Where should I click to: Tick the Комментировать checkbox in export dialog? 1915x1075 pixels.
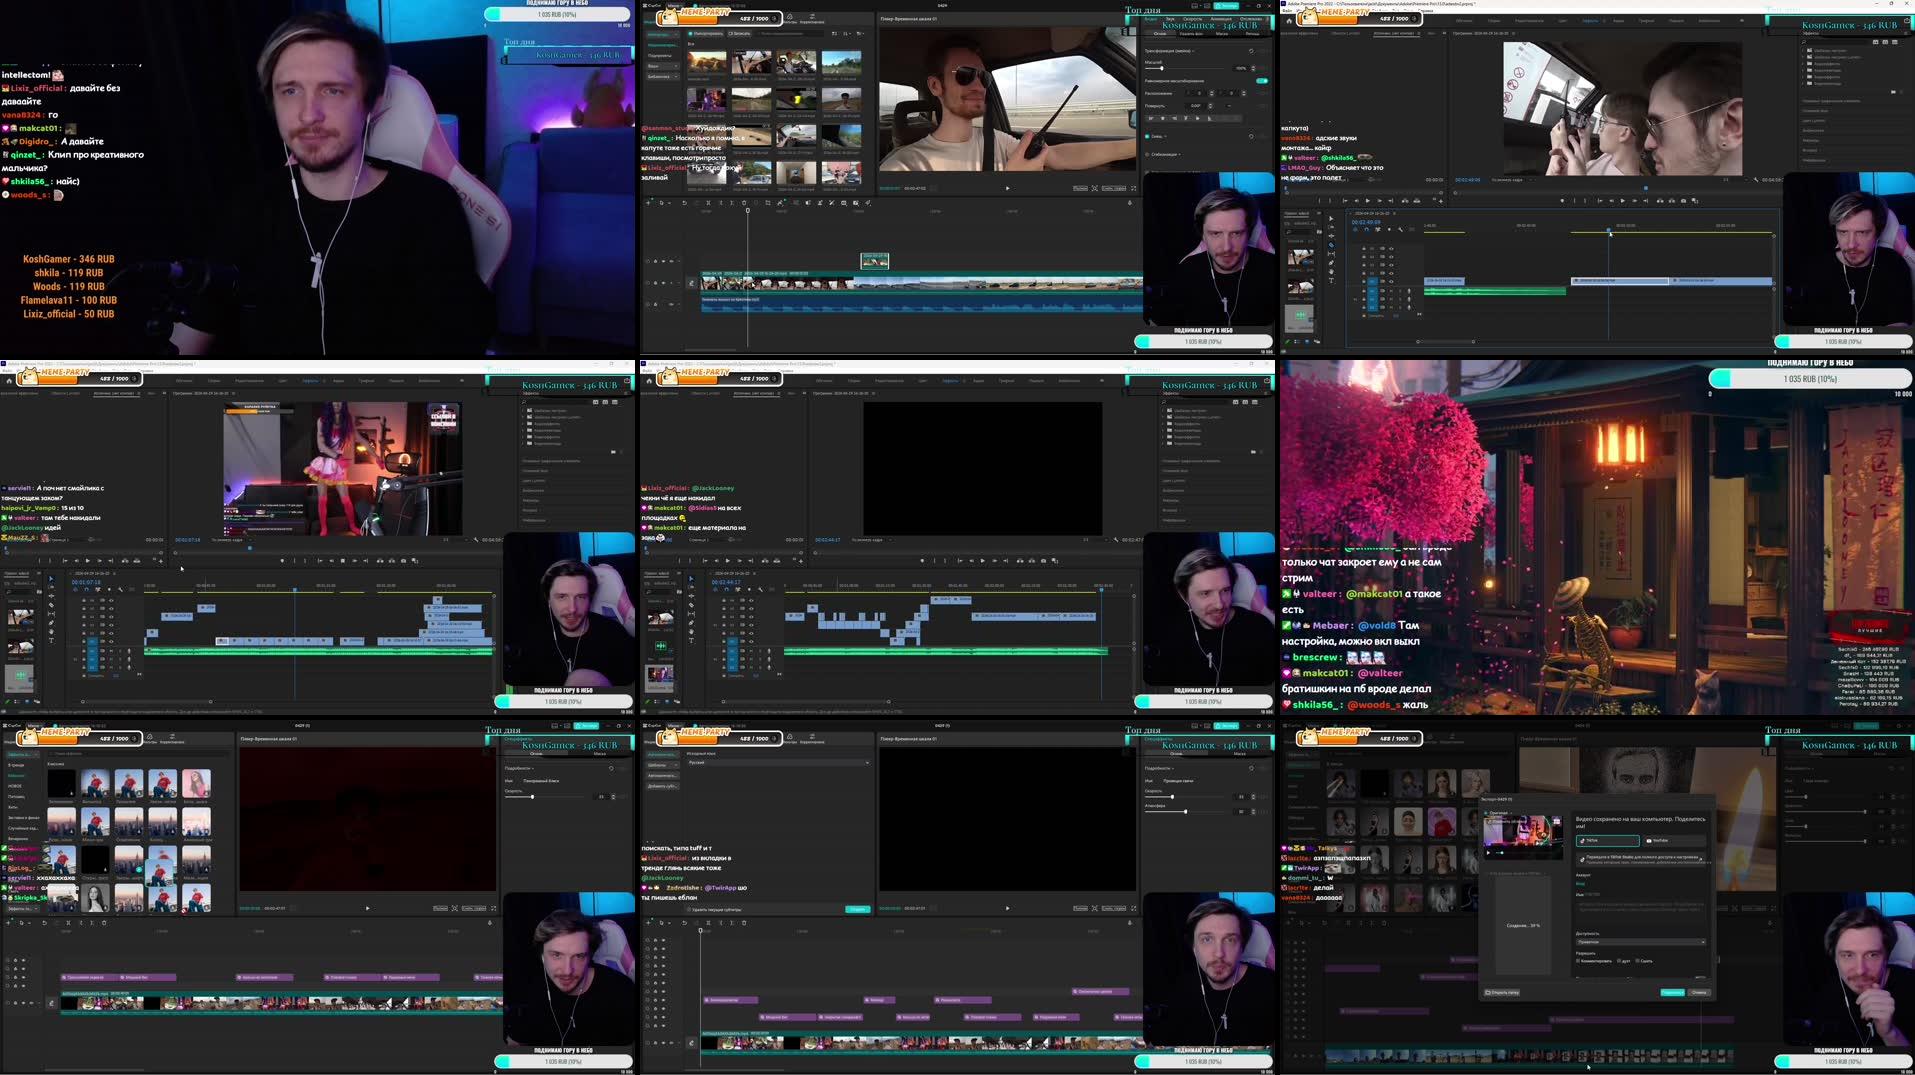[1579, 961]
